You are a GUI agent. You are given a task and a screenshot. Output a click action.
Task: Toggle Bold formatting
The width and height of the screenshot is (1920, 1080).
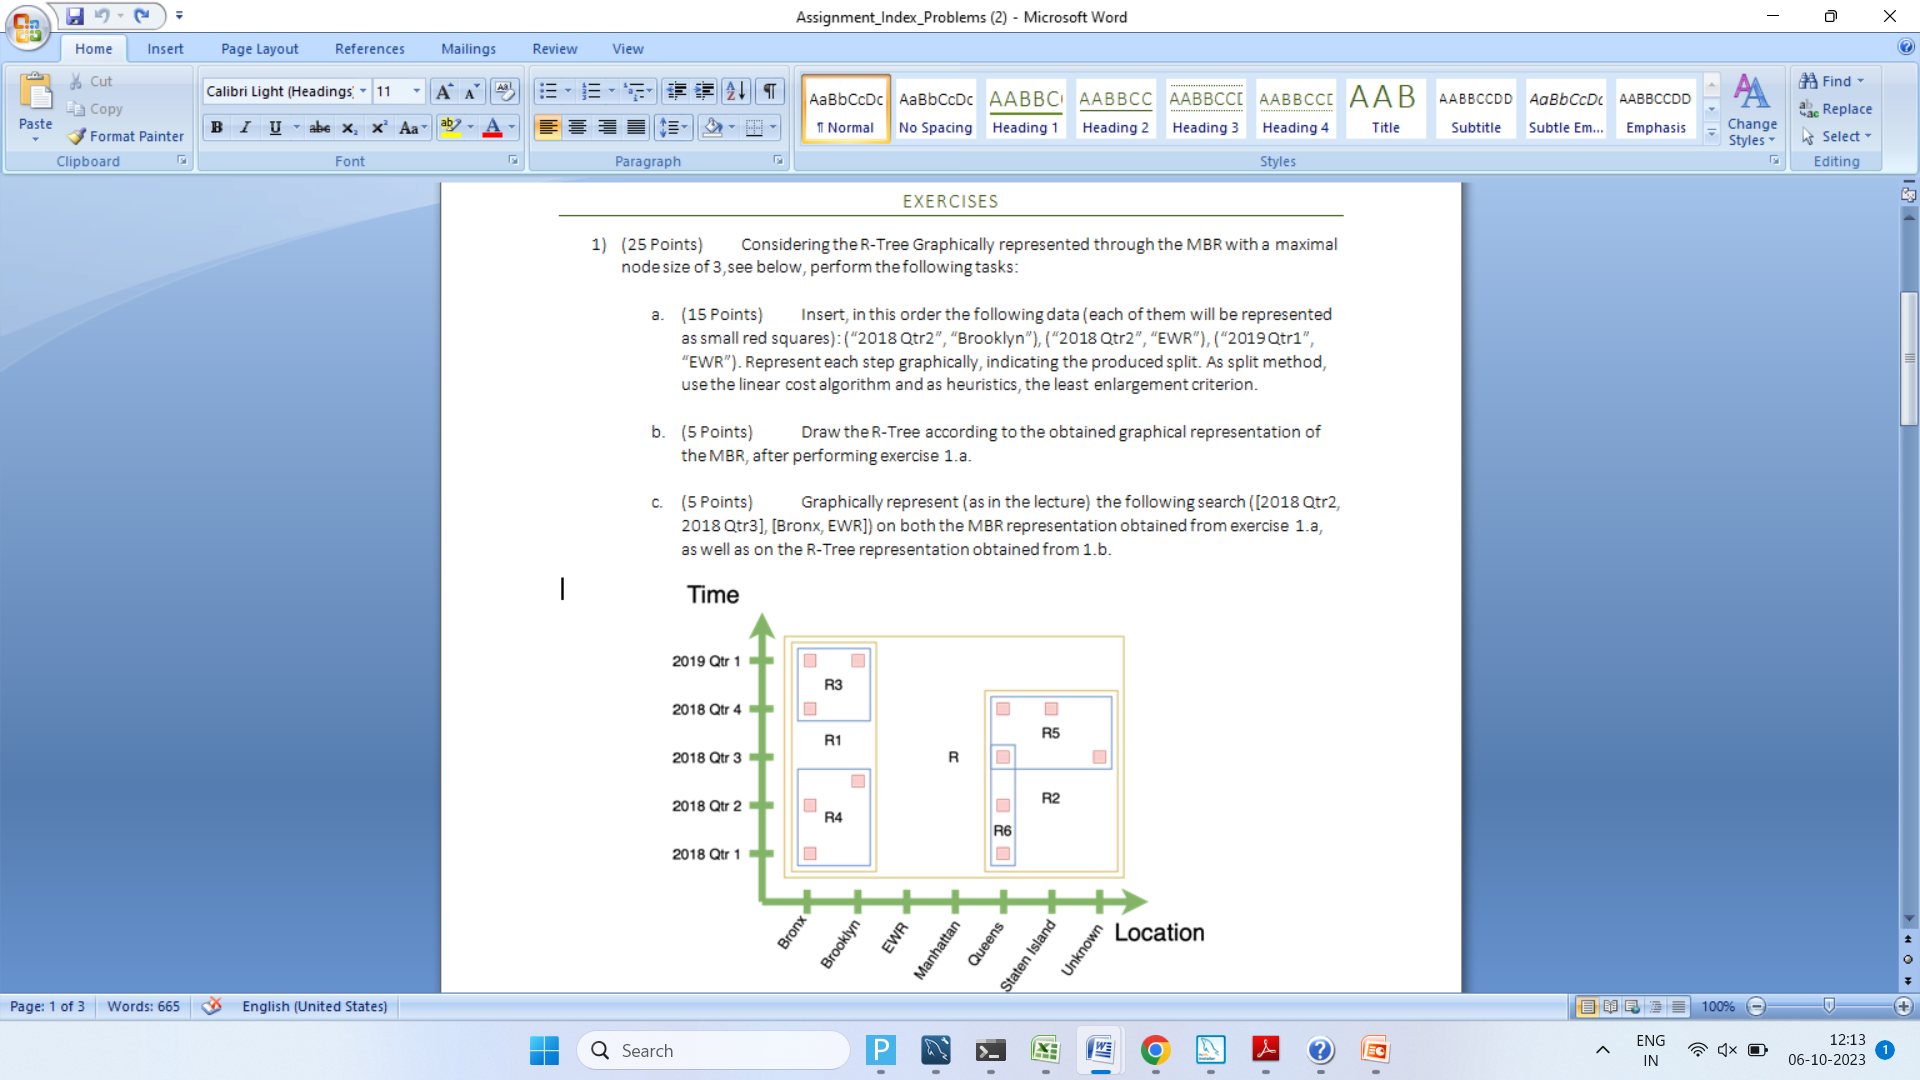216,127
